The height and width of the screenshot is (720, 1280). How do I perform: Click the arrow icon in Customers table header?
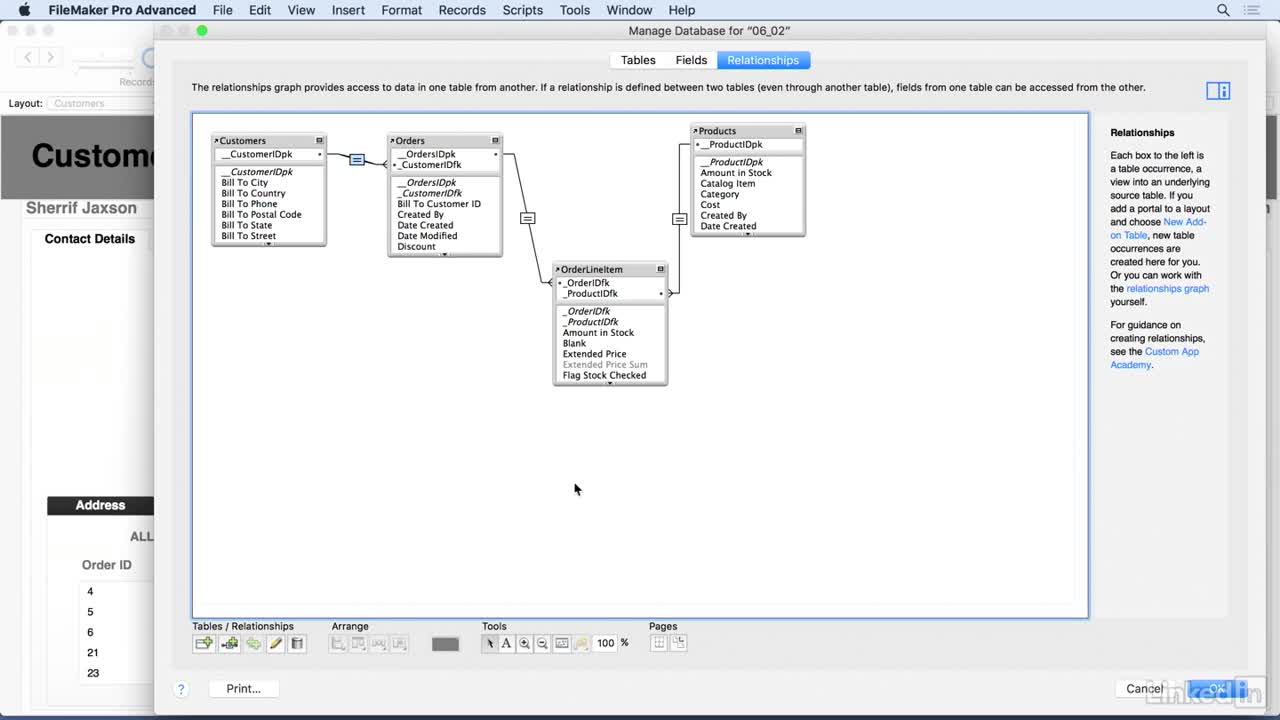coord(216,141)
